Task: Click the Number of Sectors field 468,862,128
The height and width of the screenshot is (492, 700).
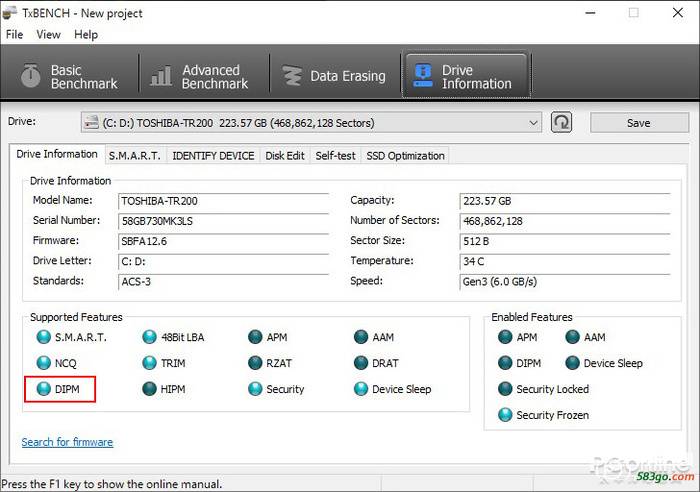Action: tap(565, 221)
